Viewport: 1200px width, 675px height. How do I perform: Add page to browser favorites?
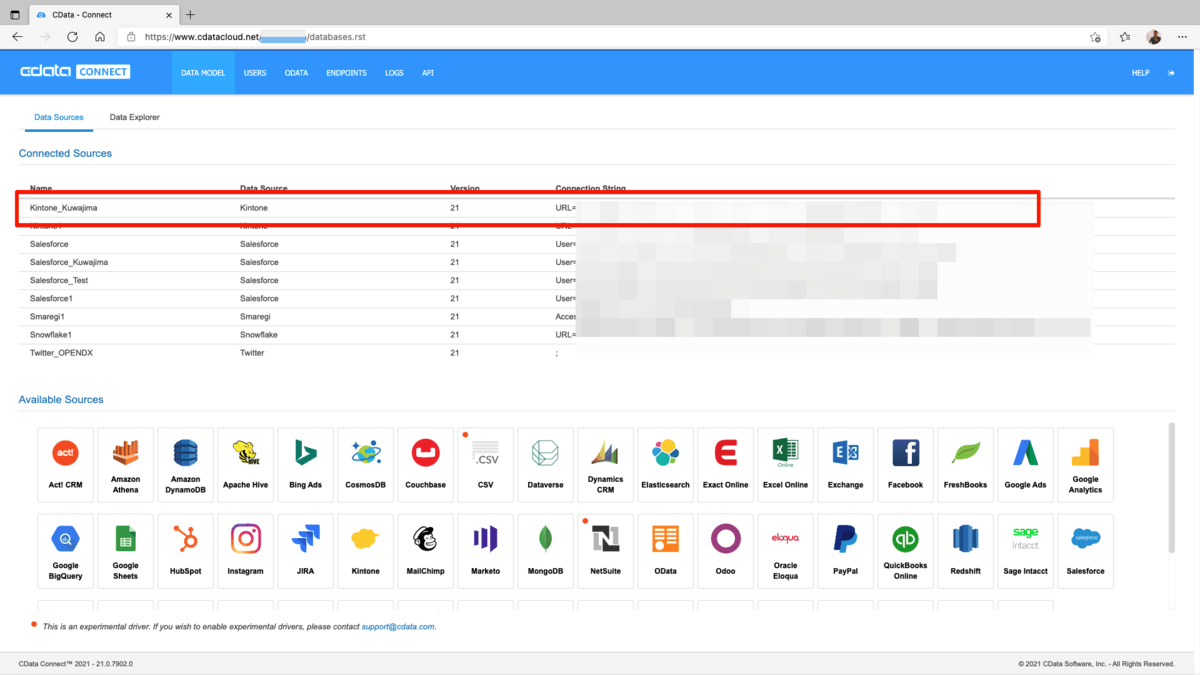click(1095, 37)
